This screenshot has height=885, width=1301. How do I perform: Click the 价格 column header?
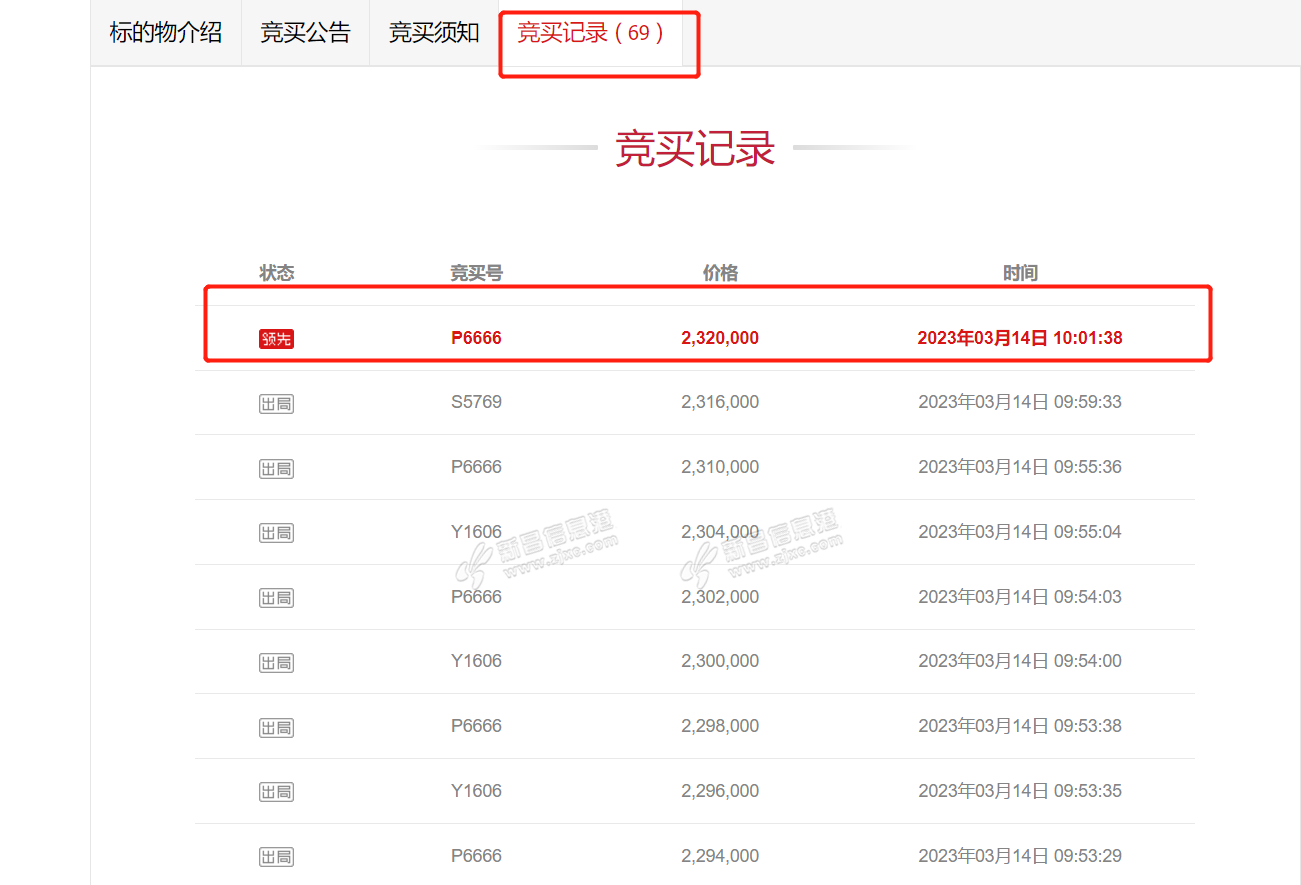[720, 273]
